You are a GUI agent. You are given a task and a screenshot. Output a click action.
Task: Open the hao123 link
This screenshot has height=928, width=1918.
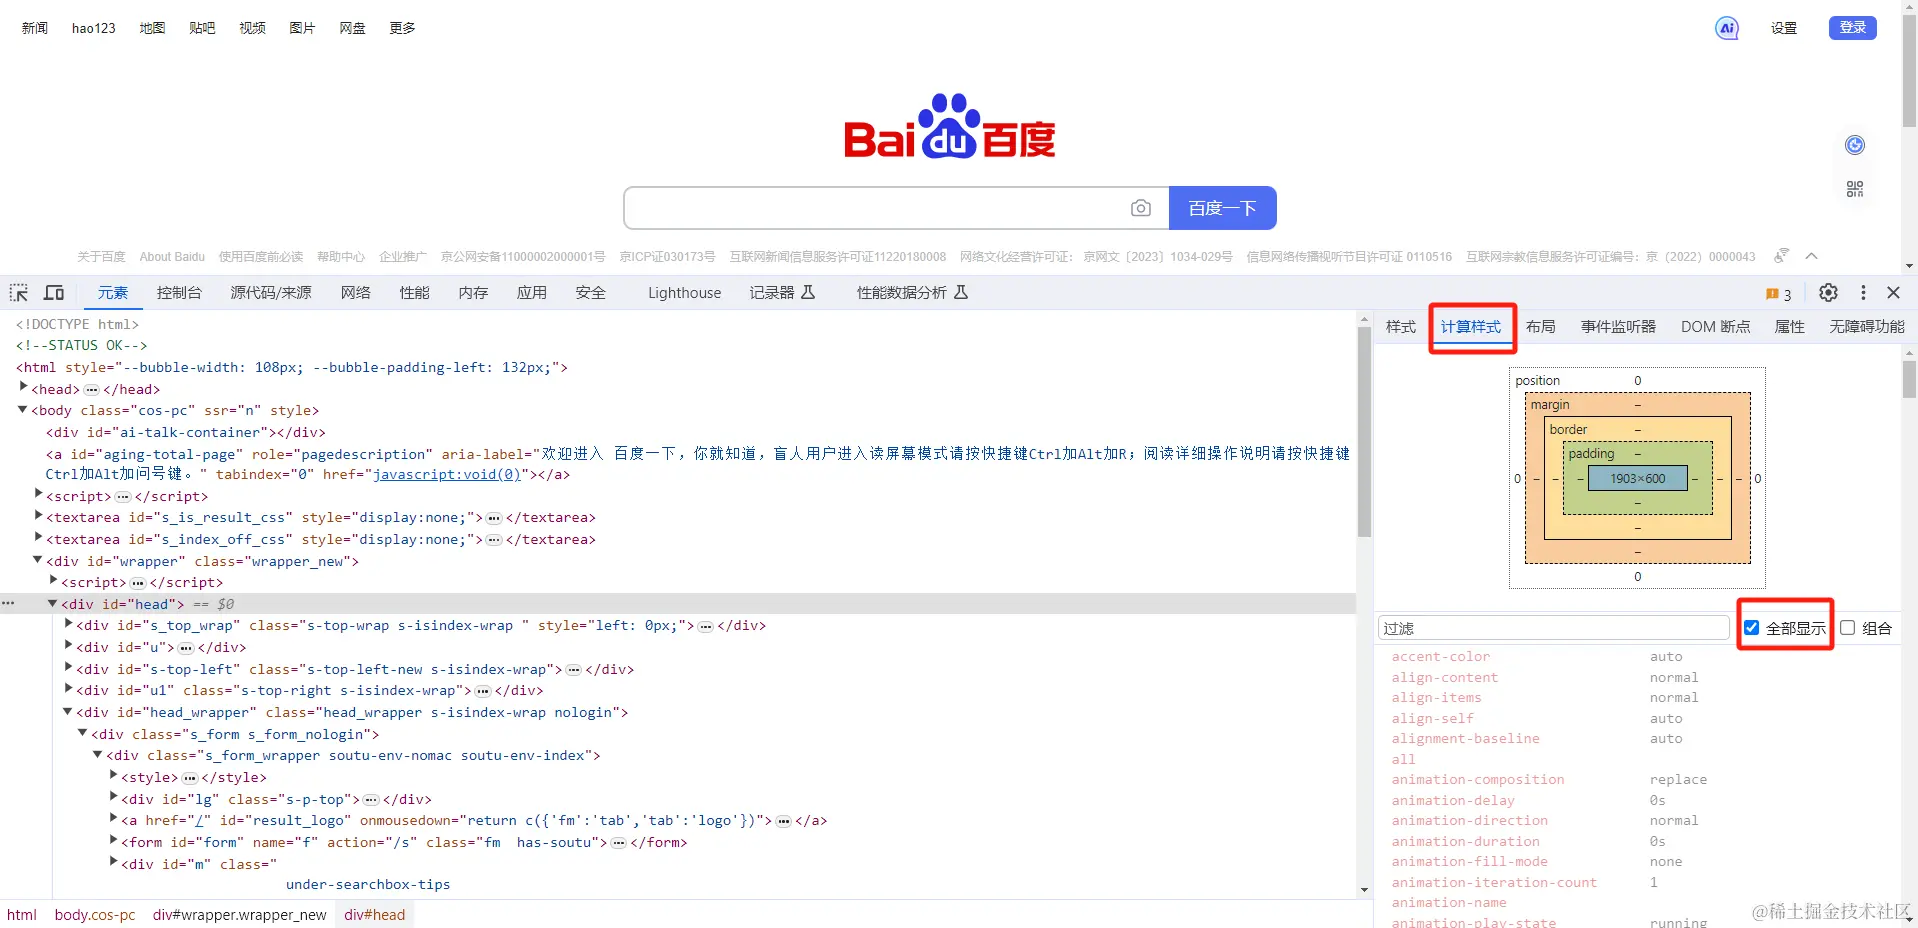tap(94, 28)
